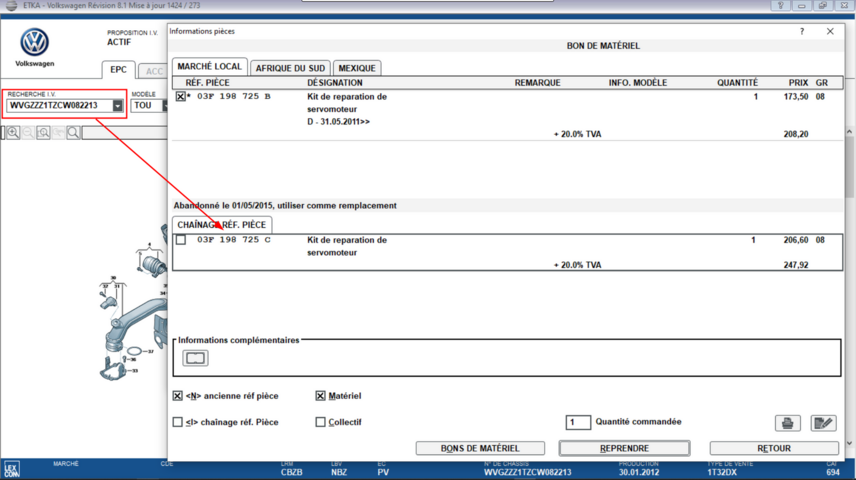The height and width of the screenshot is (480, 856).
Task: Click the dialog scrollbar down arrow
Action: [x=849, y=443]
